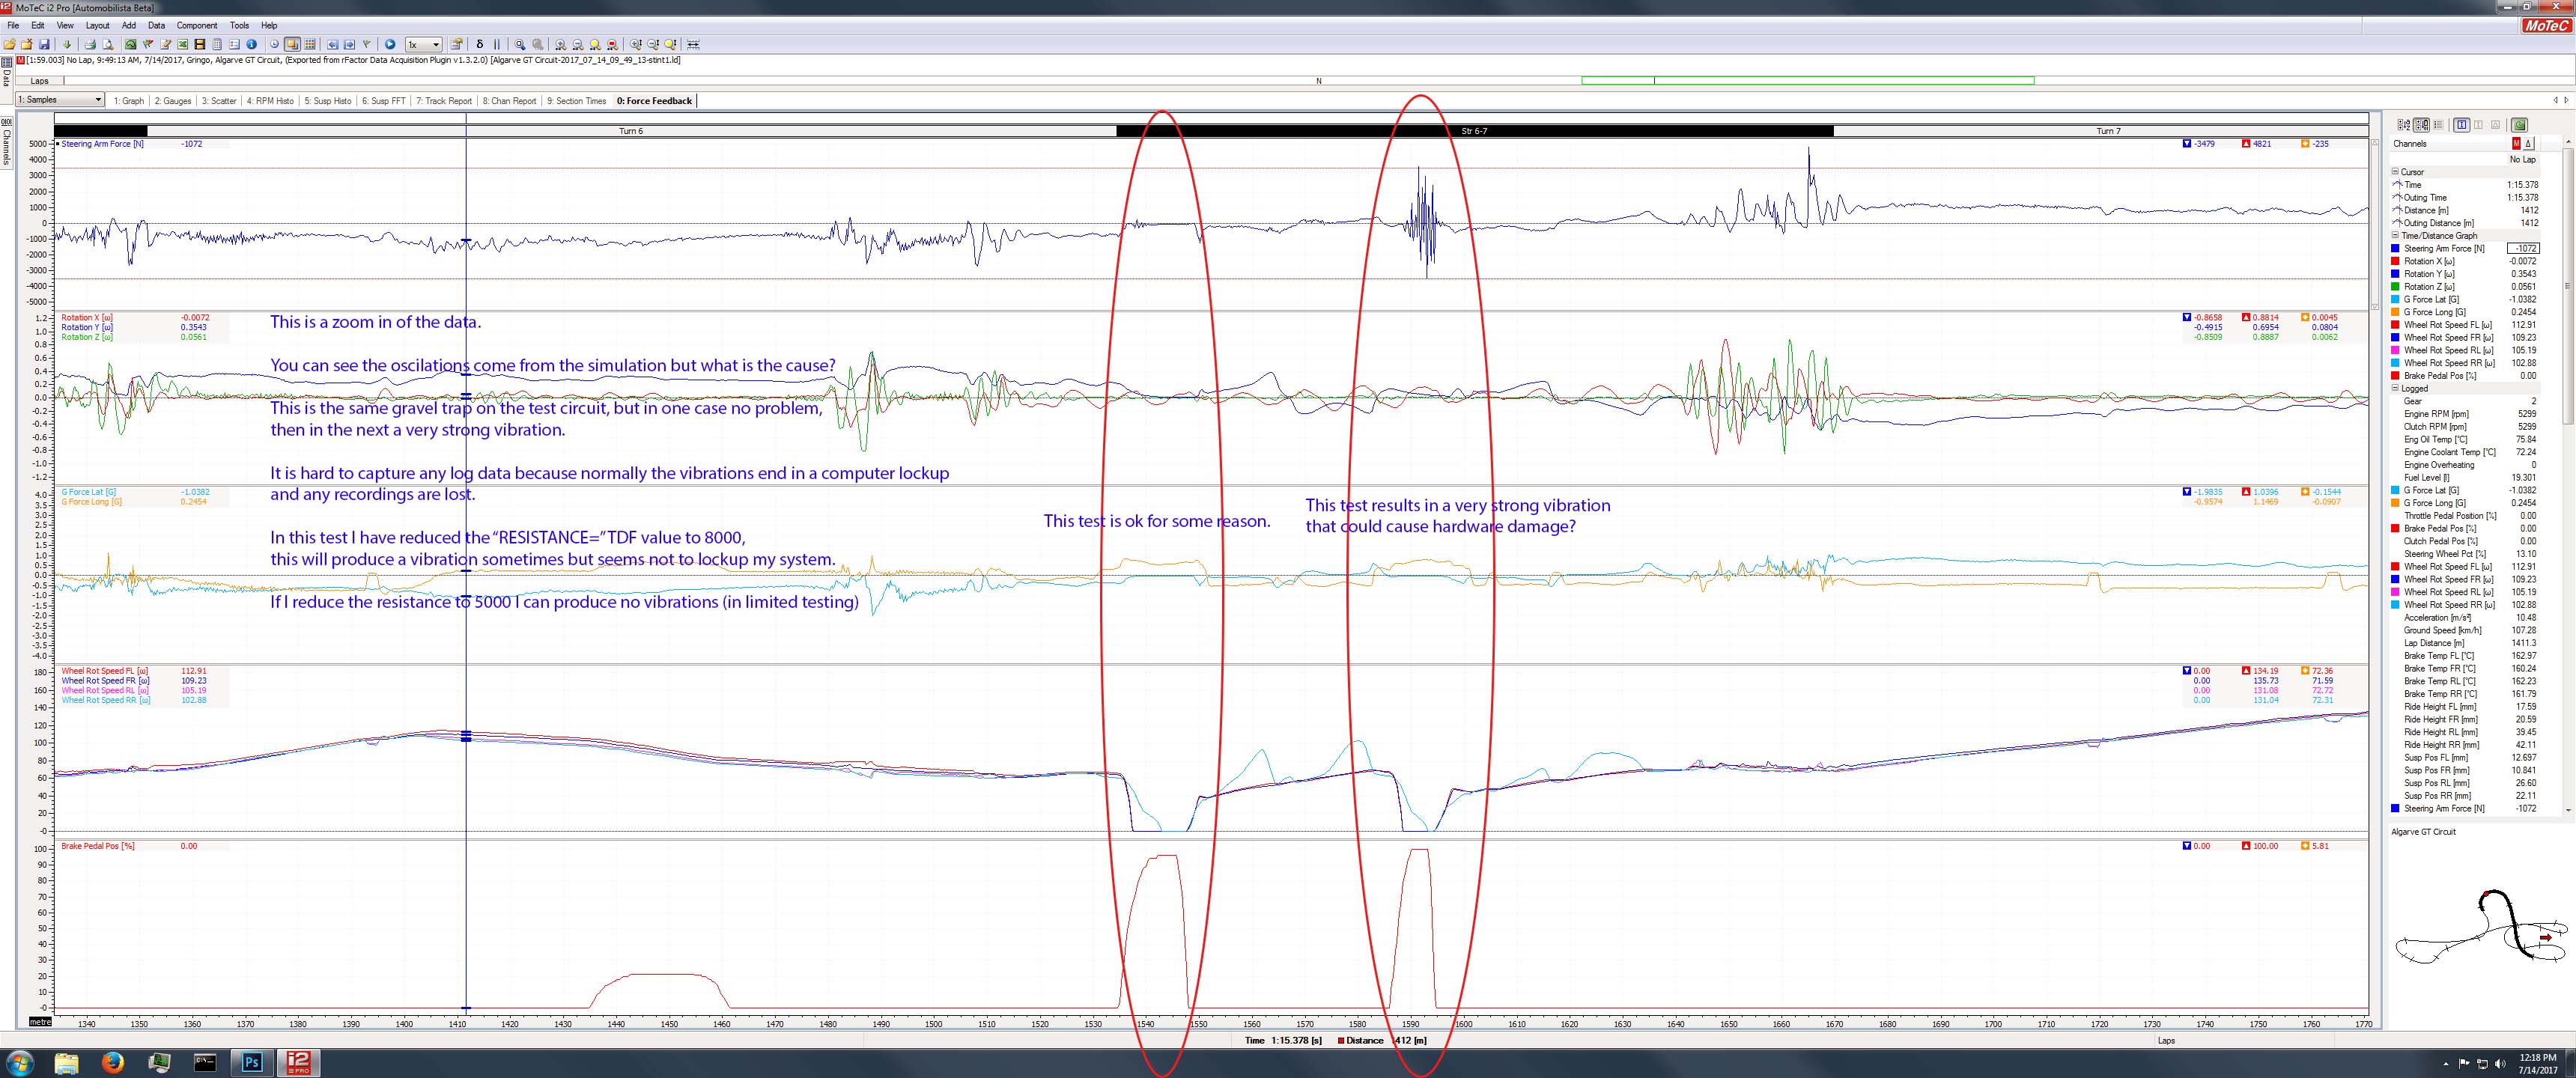Open the Tools menu
This screenshot has width=2576, height=1078.
pyautogui.click(x=239, y=25)
